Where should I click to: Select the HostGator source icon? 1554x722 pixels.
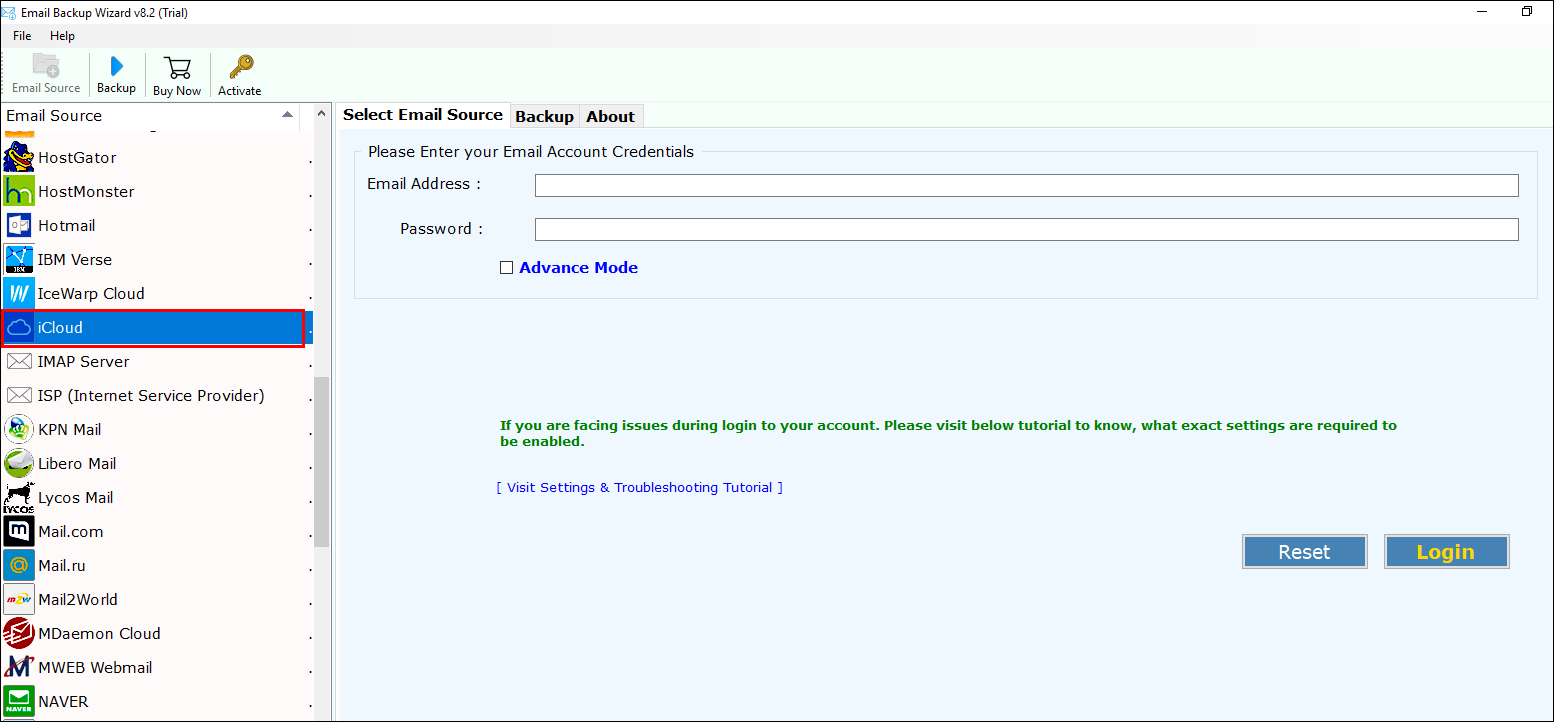click(19, 158)
